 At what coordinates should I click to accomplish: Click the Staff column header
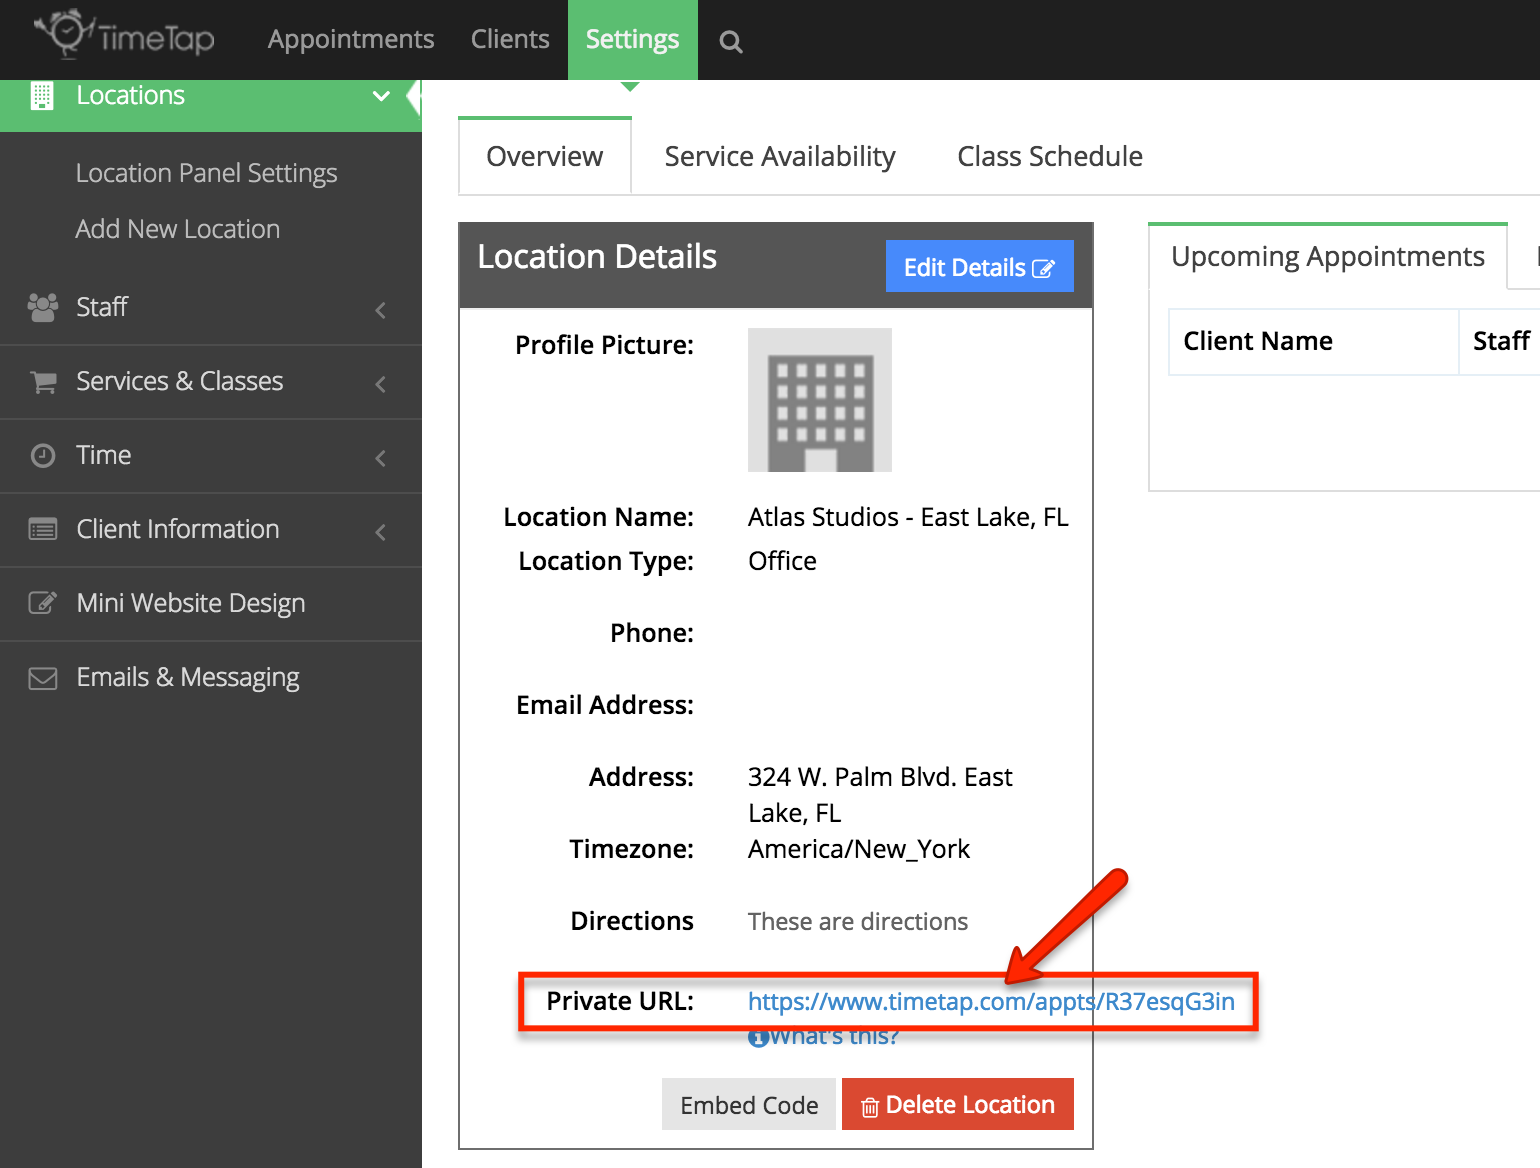coord(1501,341)
